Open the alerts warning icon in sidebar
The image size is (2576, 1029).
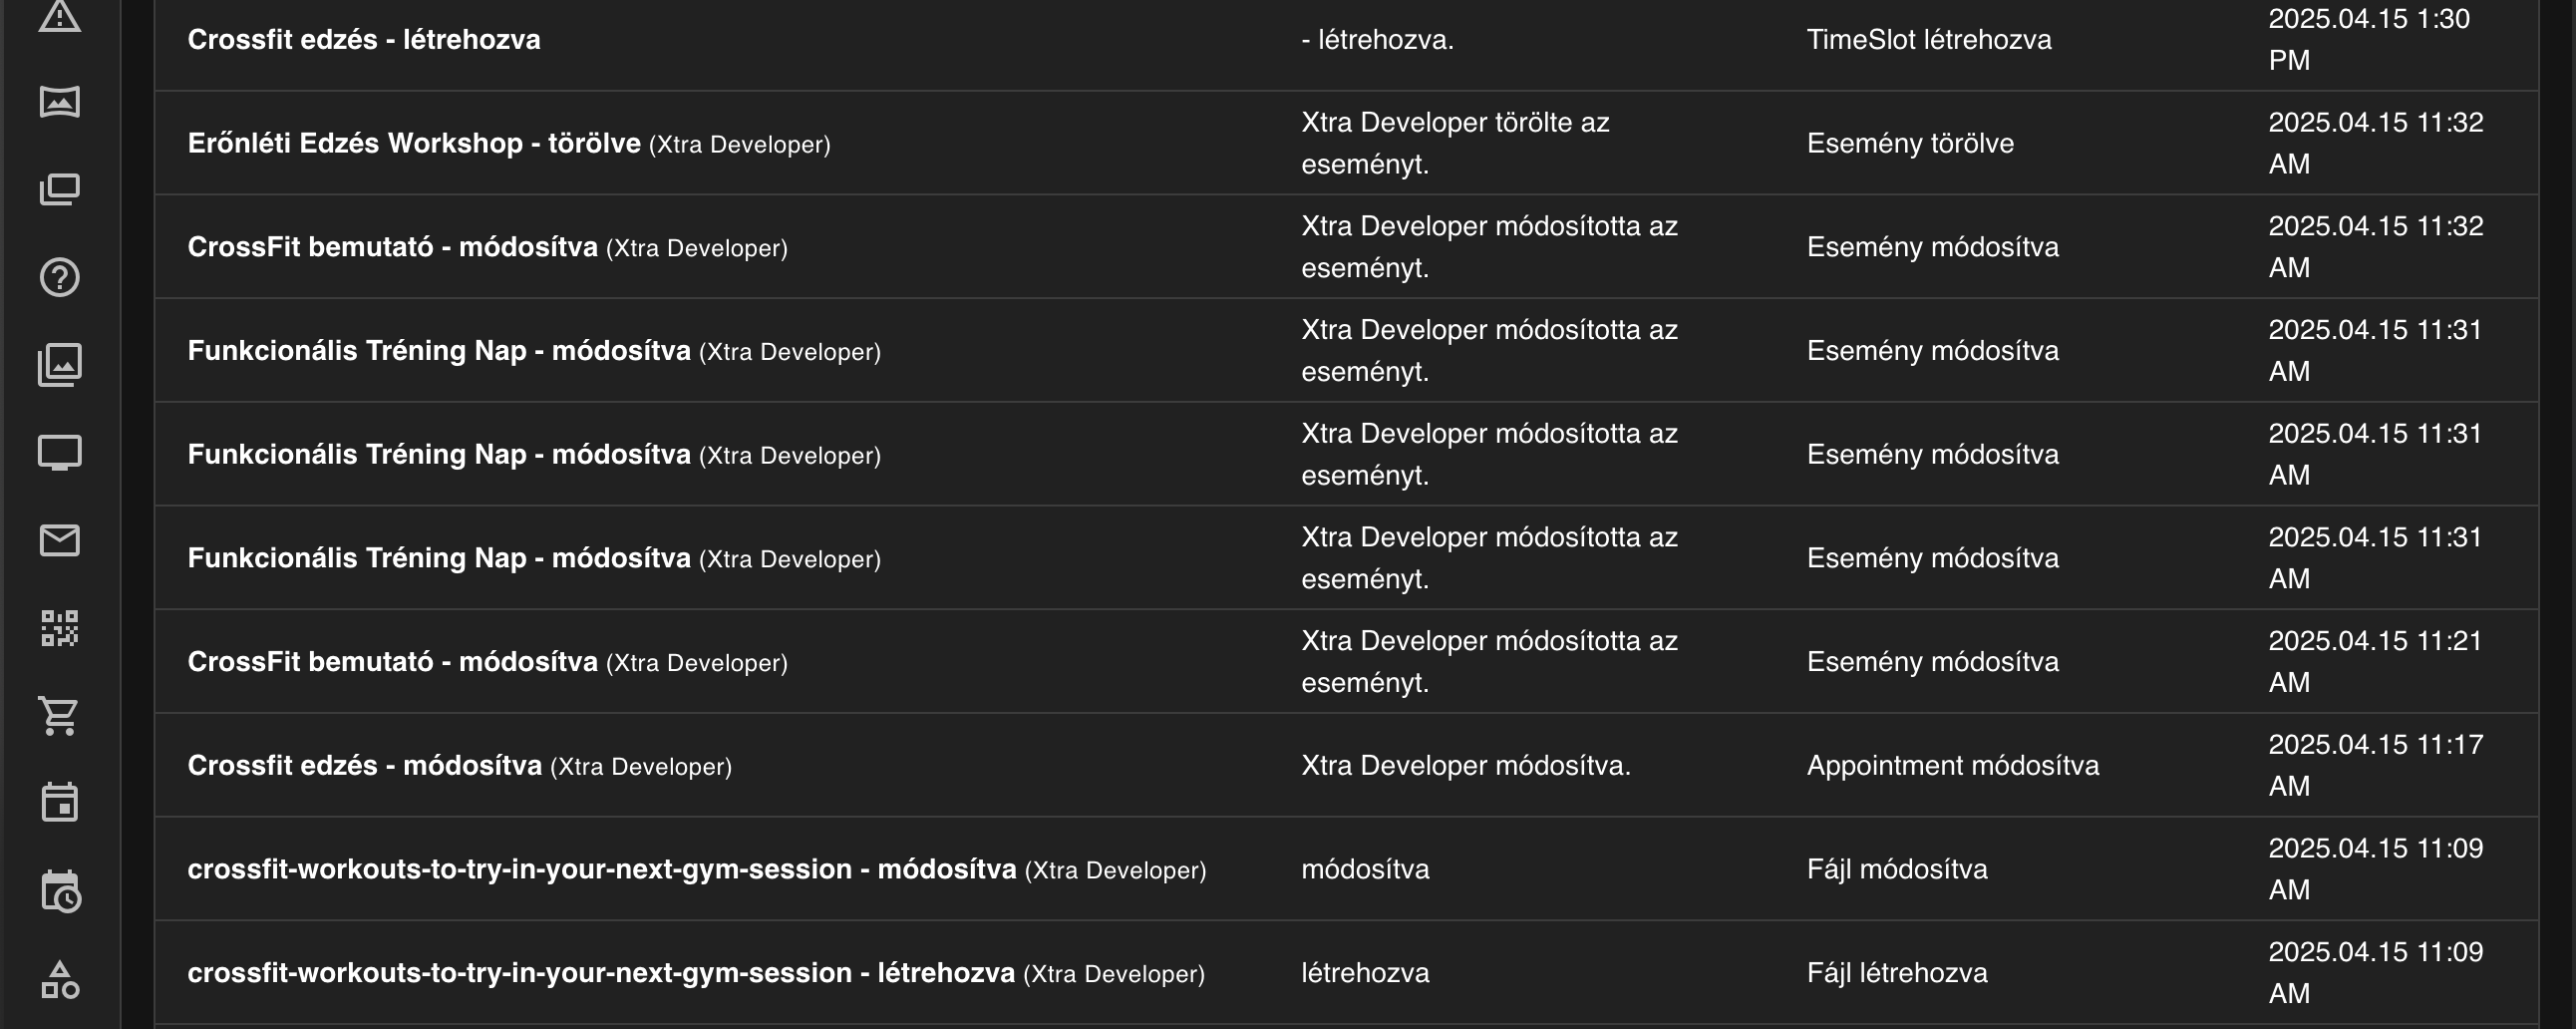(x=60, y=18)
